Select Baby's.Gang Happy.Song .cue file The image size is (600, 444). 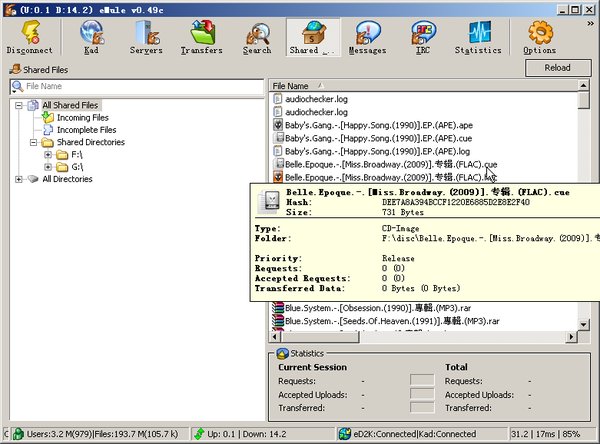[x=378, y=138]
